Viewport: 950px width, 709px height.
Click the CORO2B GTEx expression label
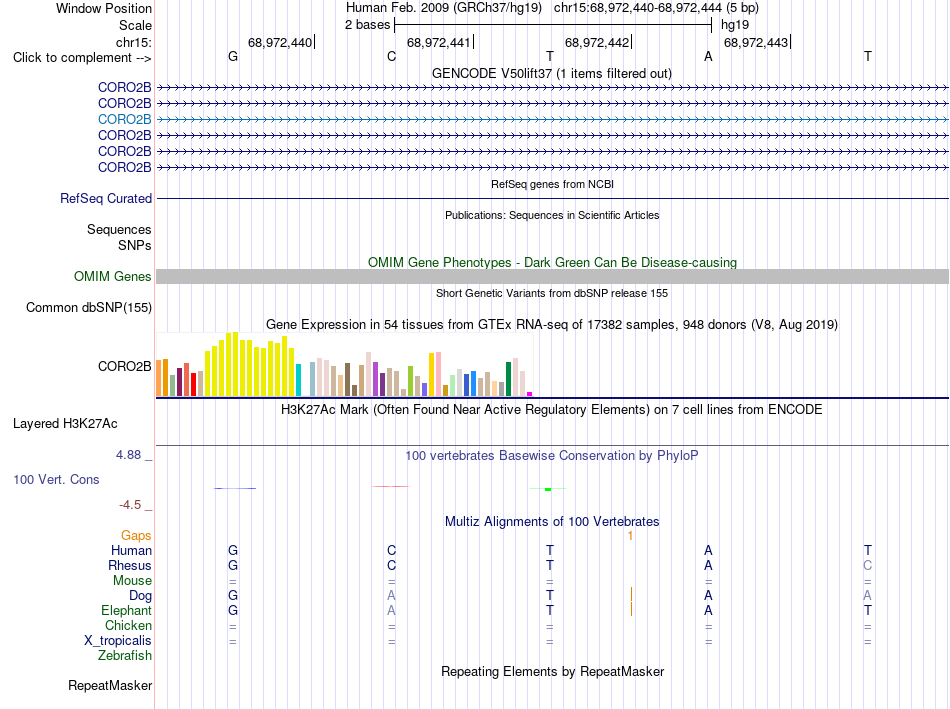125,367
